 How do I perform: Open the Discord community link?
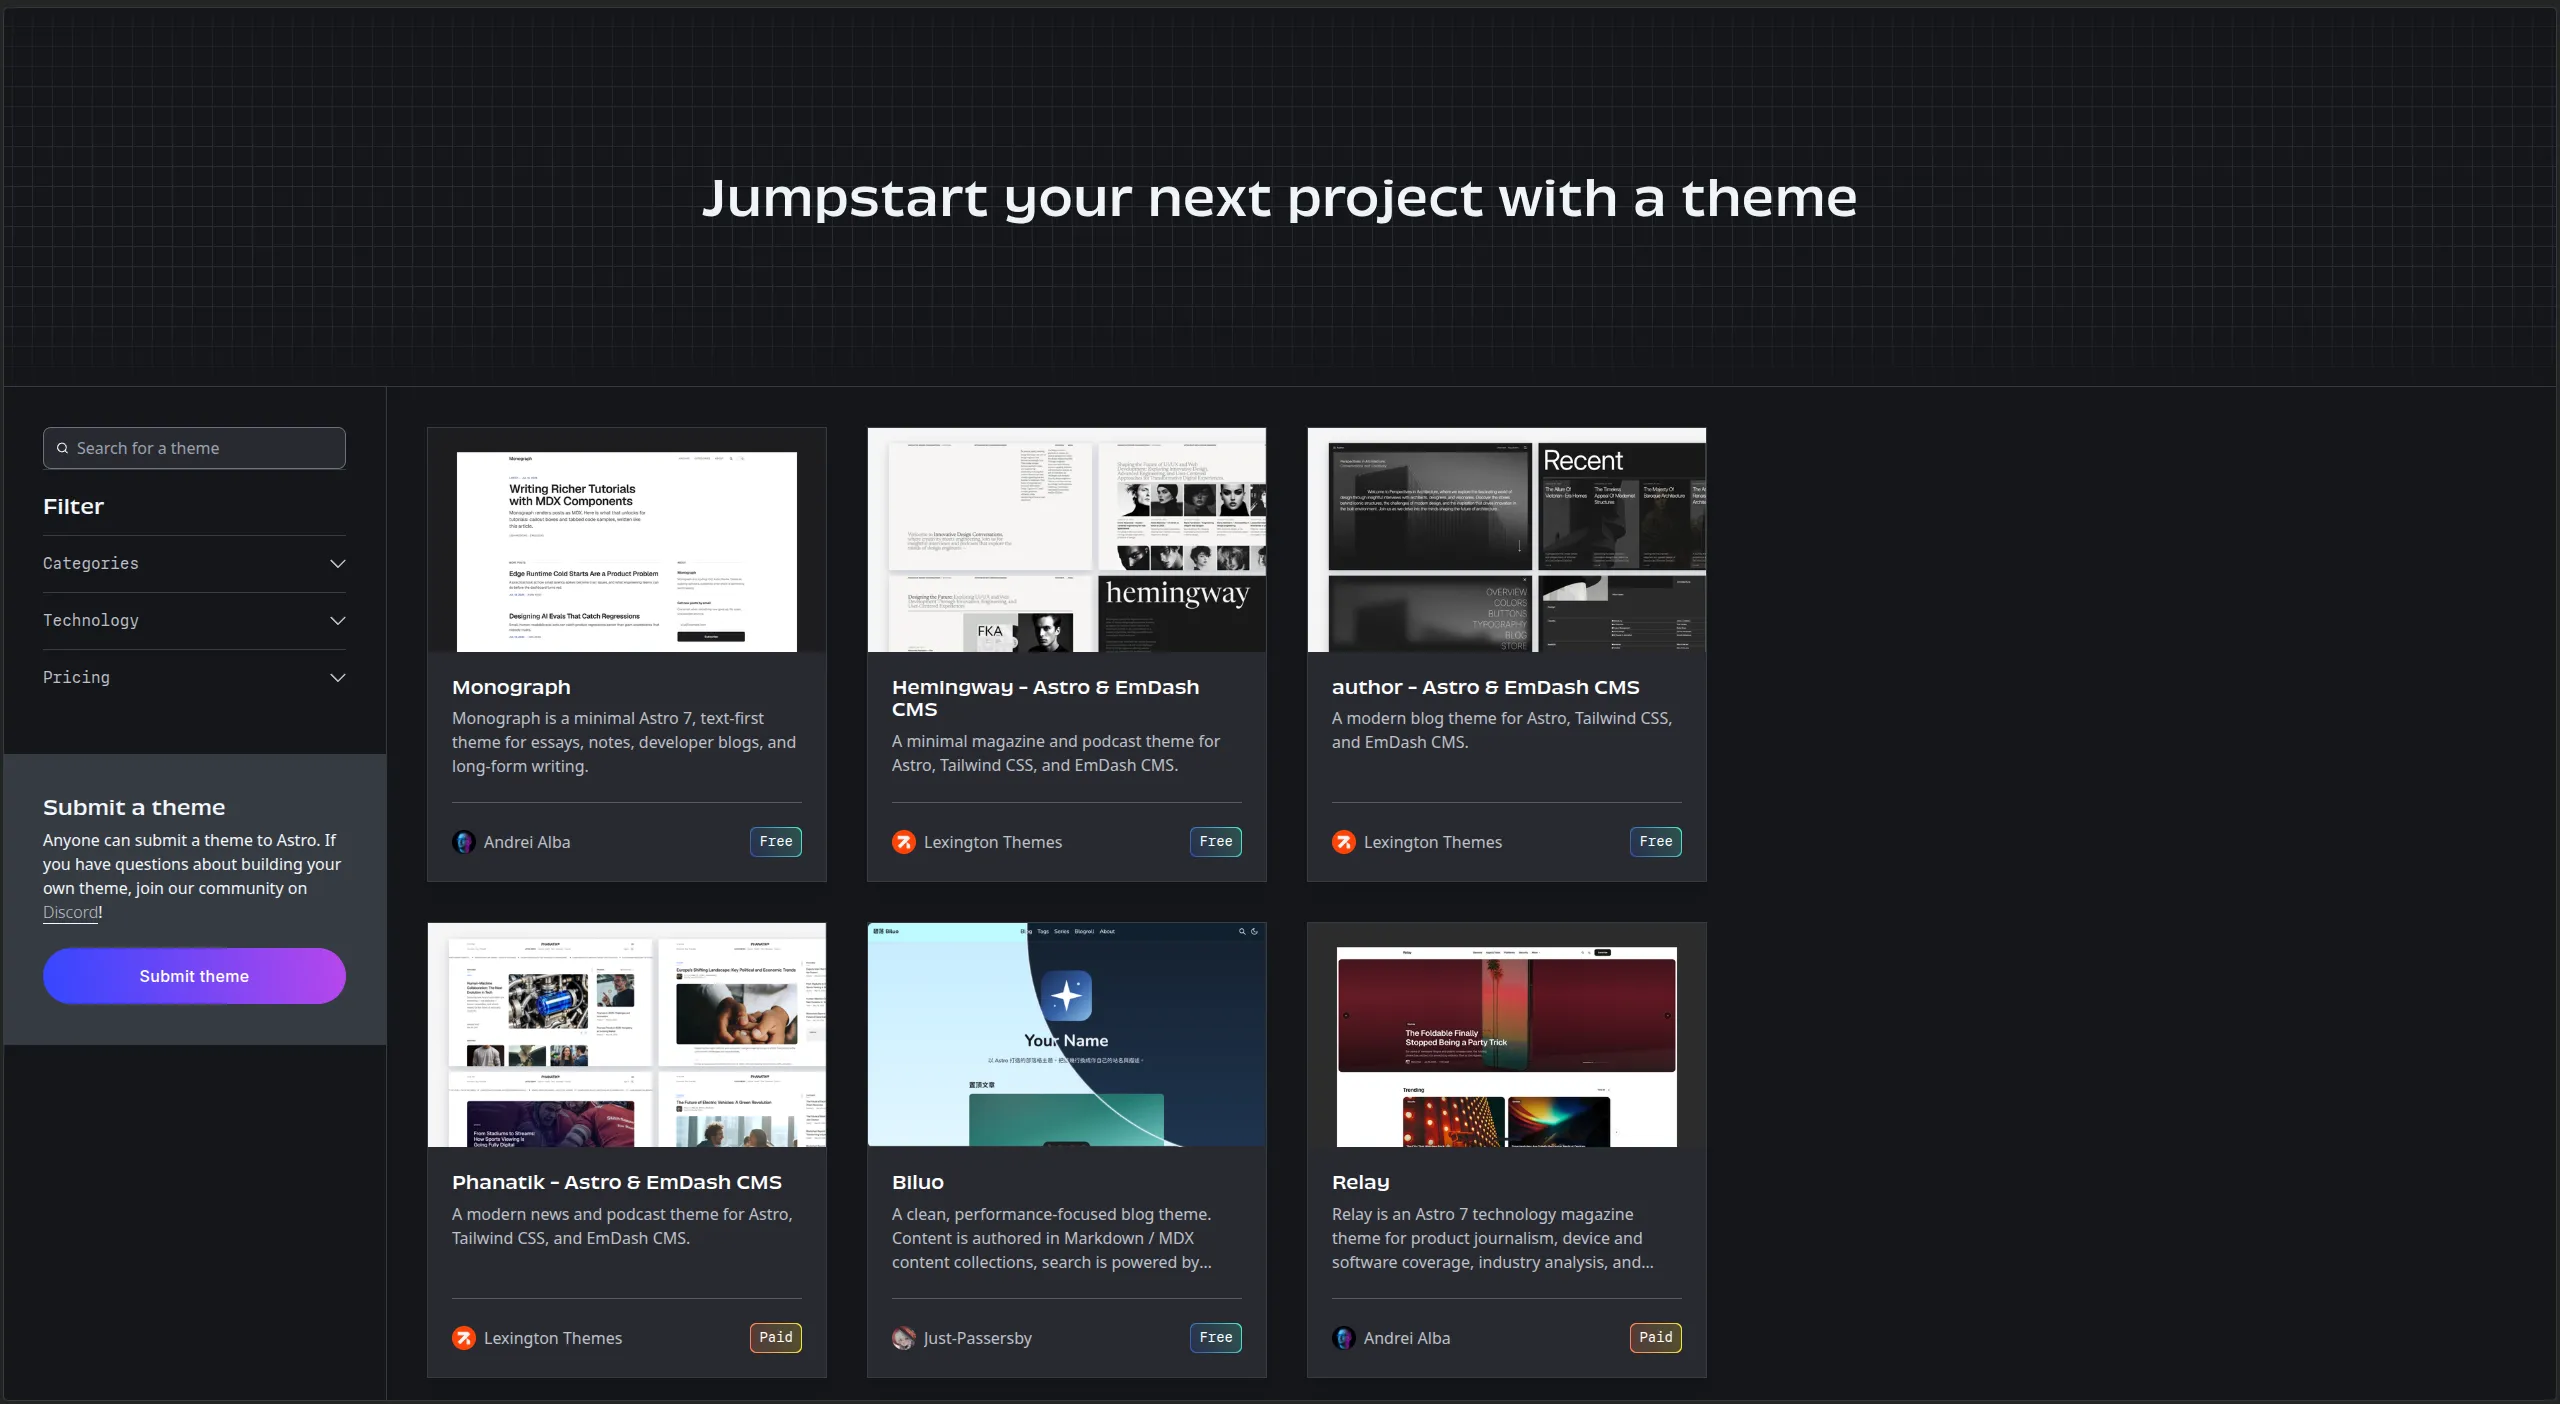70,912
